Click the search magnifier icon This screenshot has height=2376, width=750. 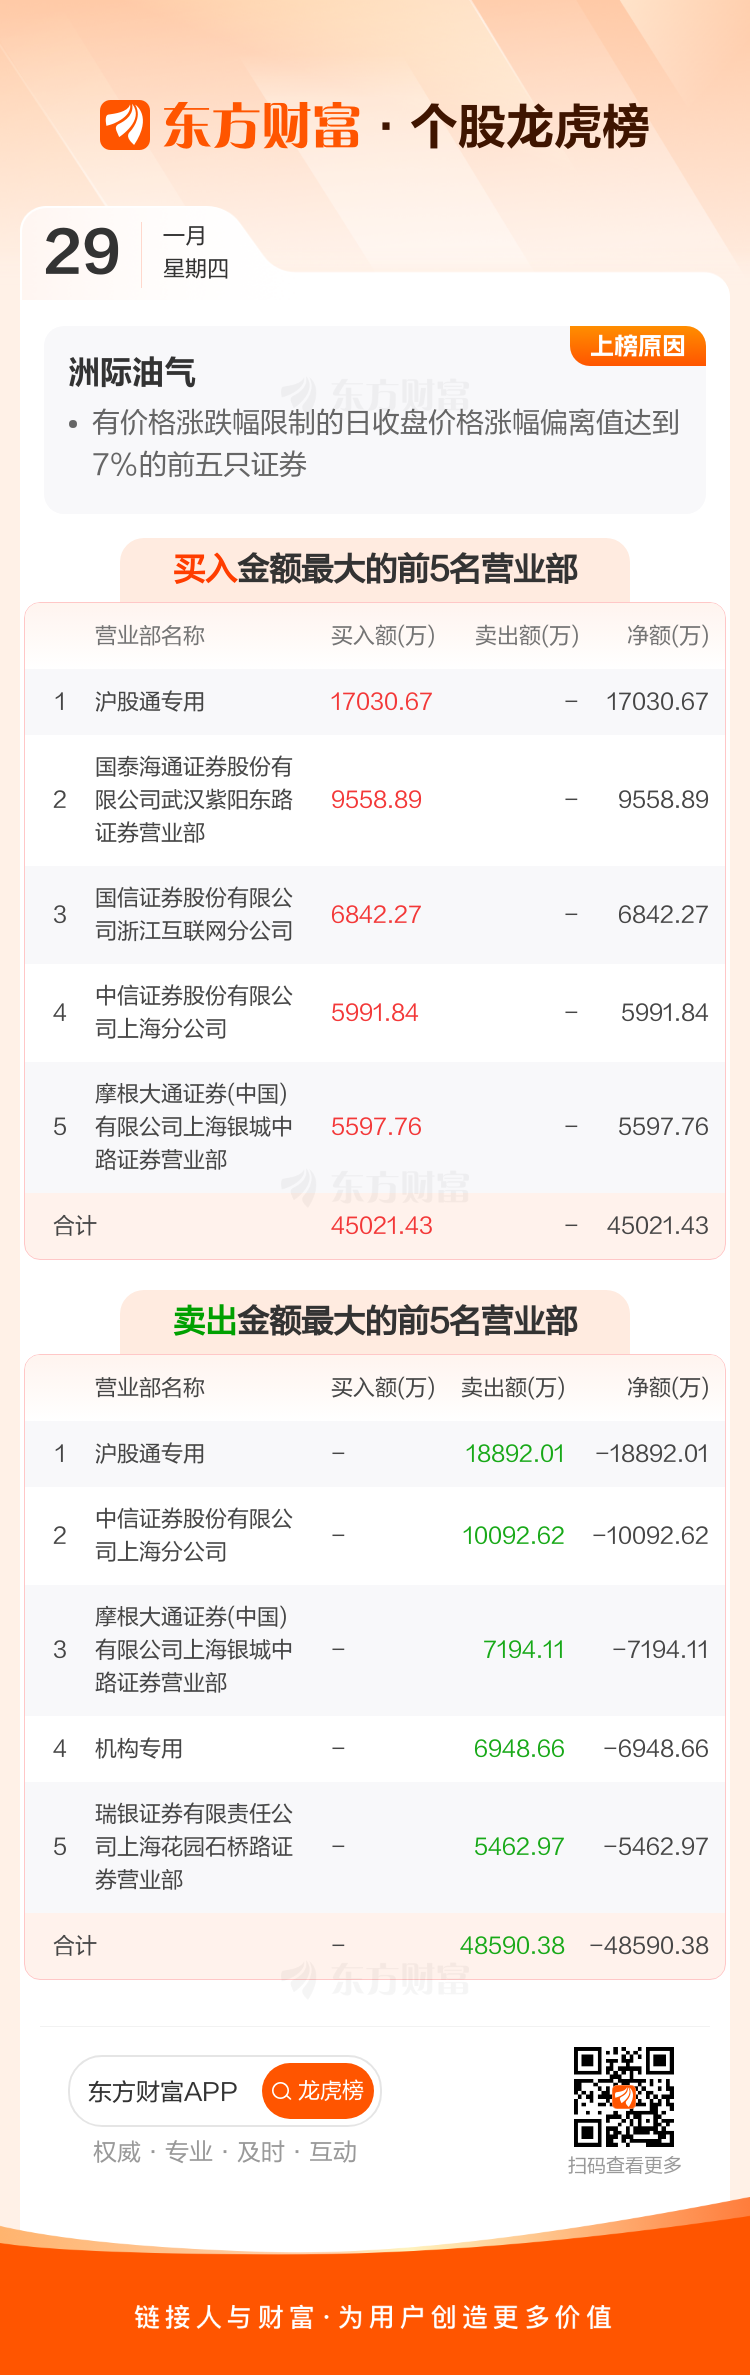pos(281,2091)
